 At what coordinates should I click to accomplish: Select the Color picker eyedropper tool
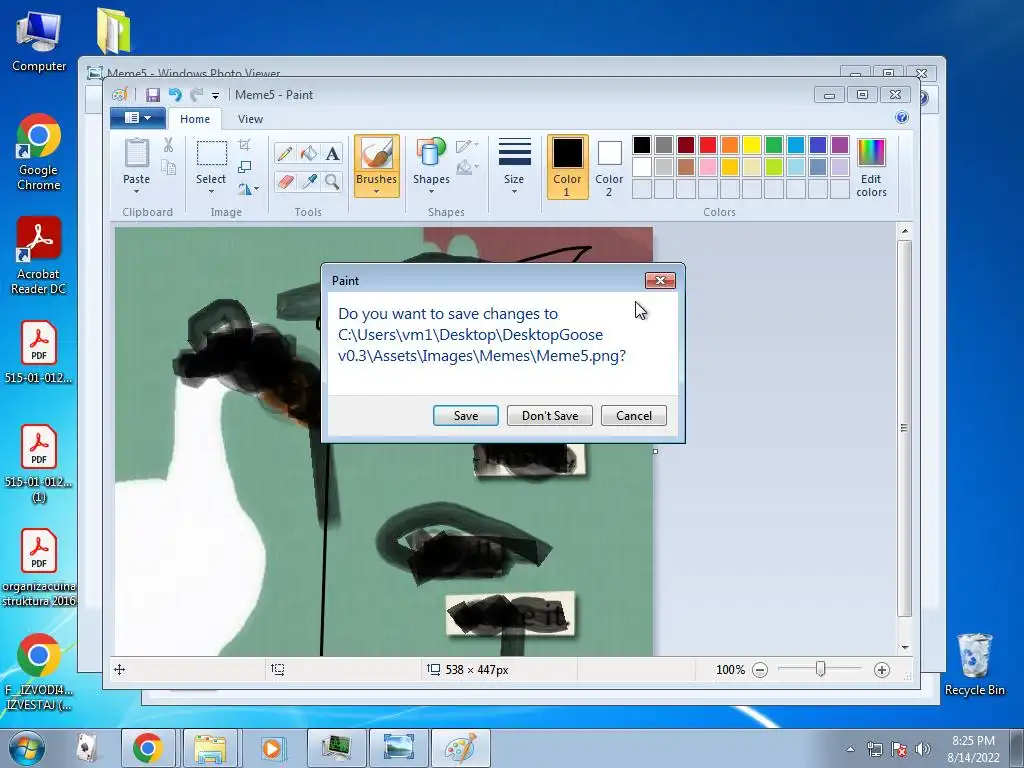point(308,181)
